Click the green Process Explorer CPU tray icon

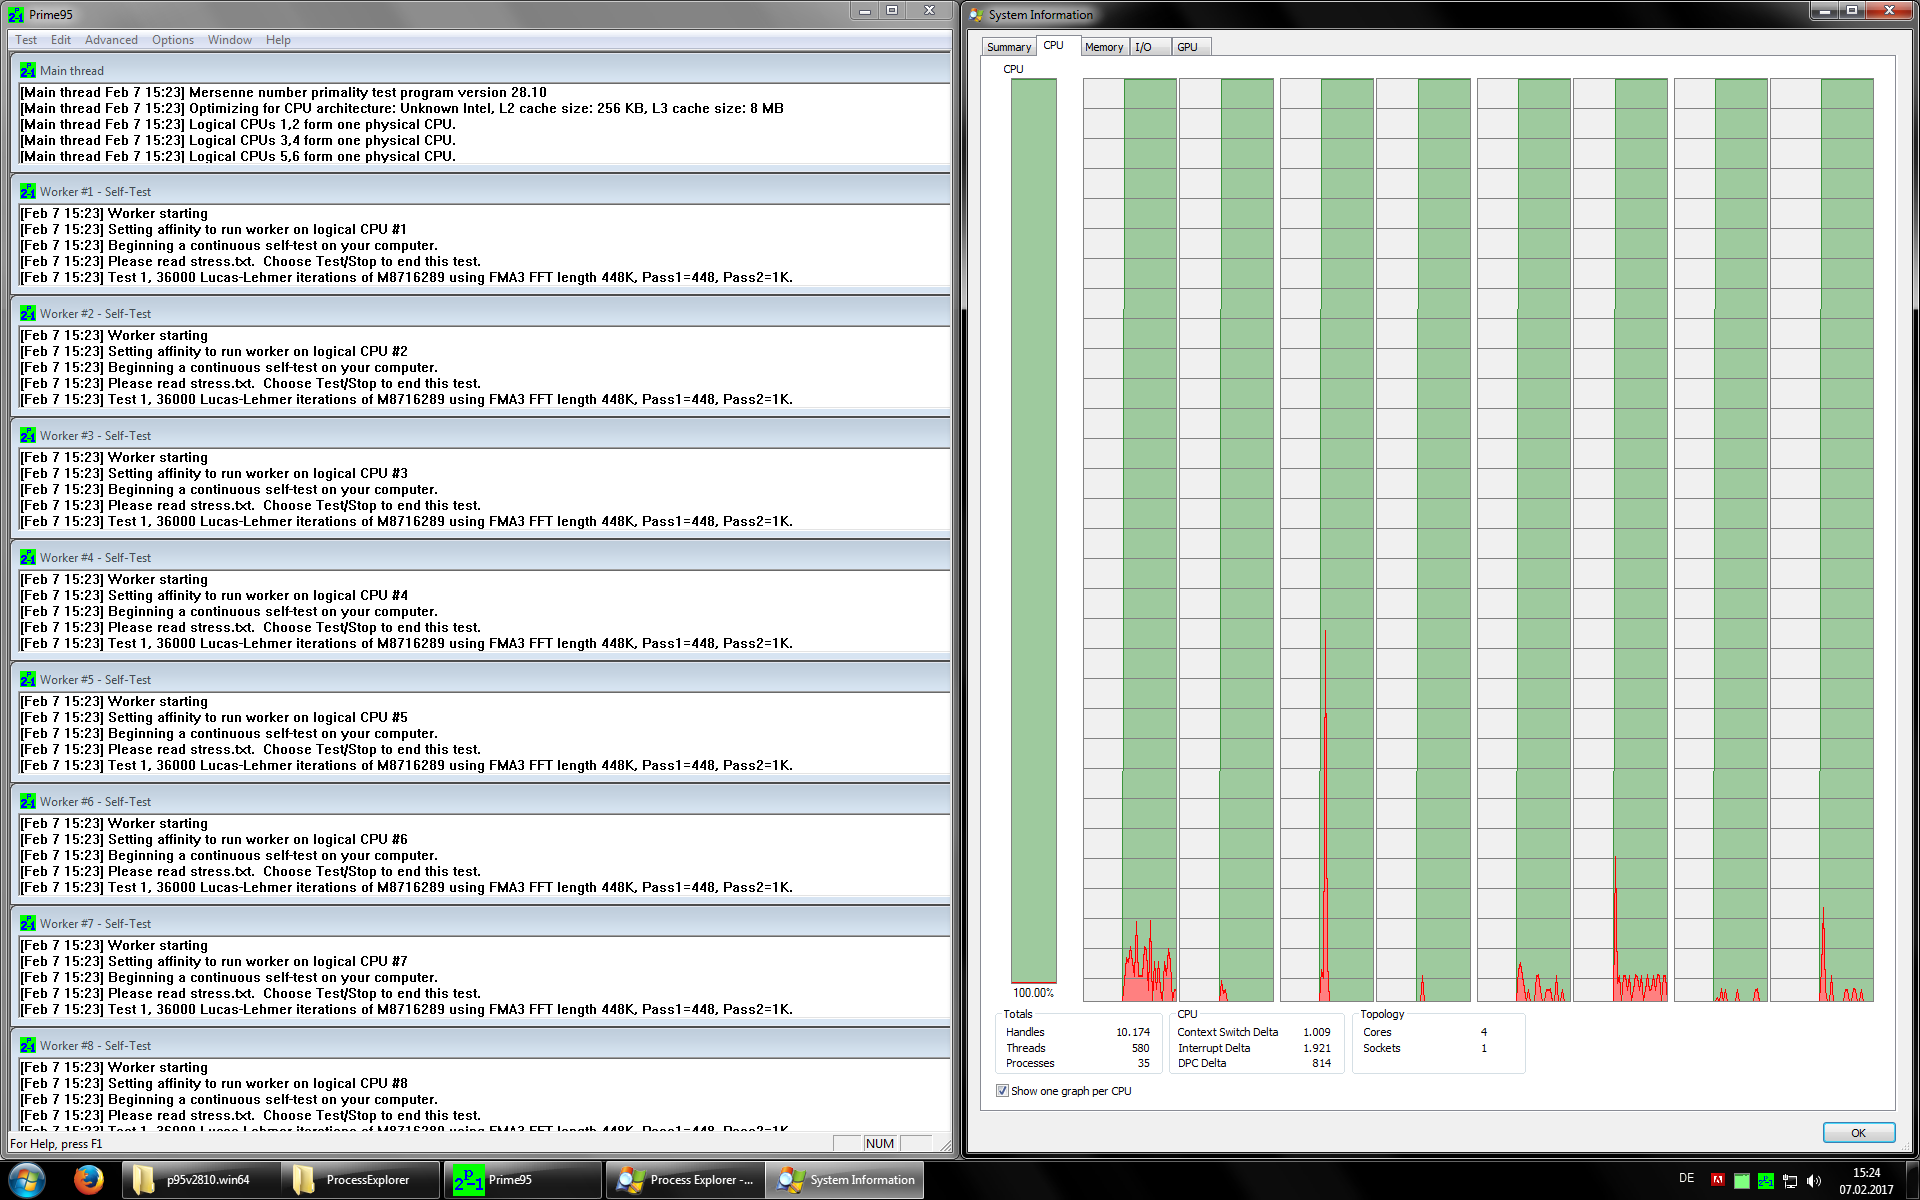point(1741,1180)
